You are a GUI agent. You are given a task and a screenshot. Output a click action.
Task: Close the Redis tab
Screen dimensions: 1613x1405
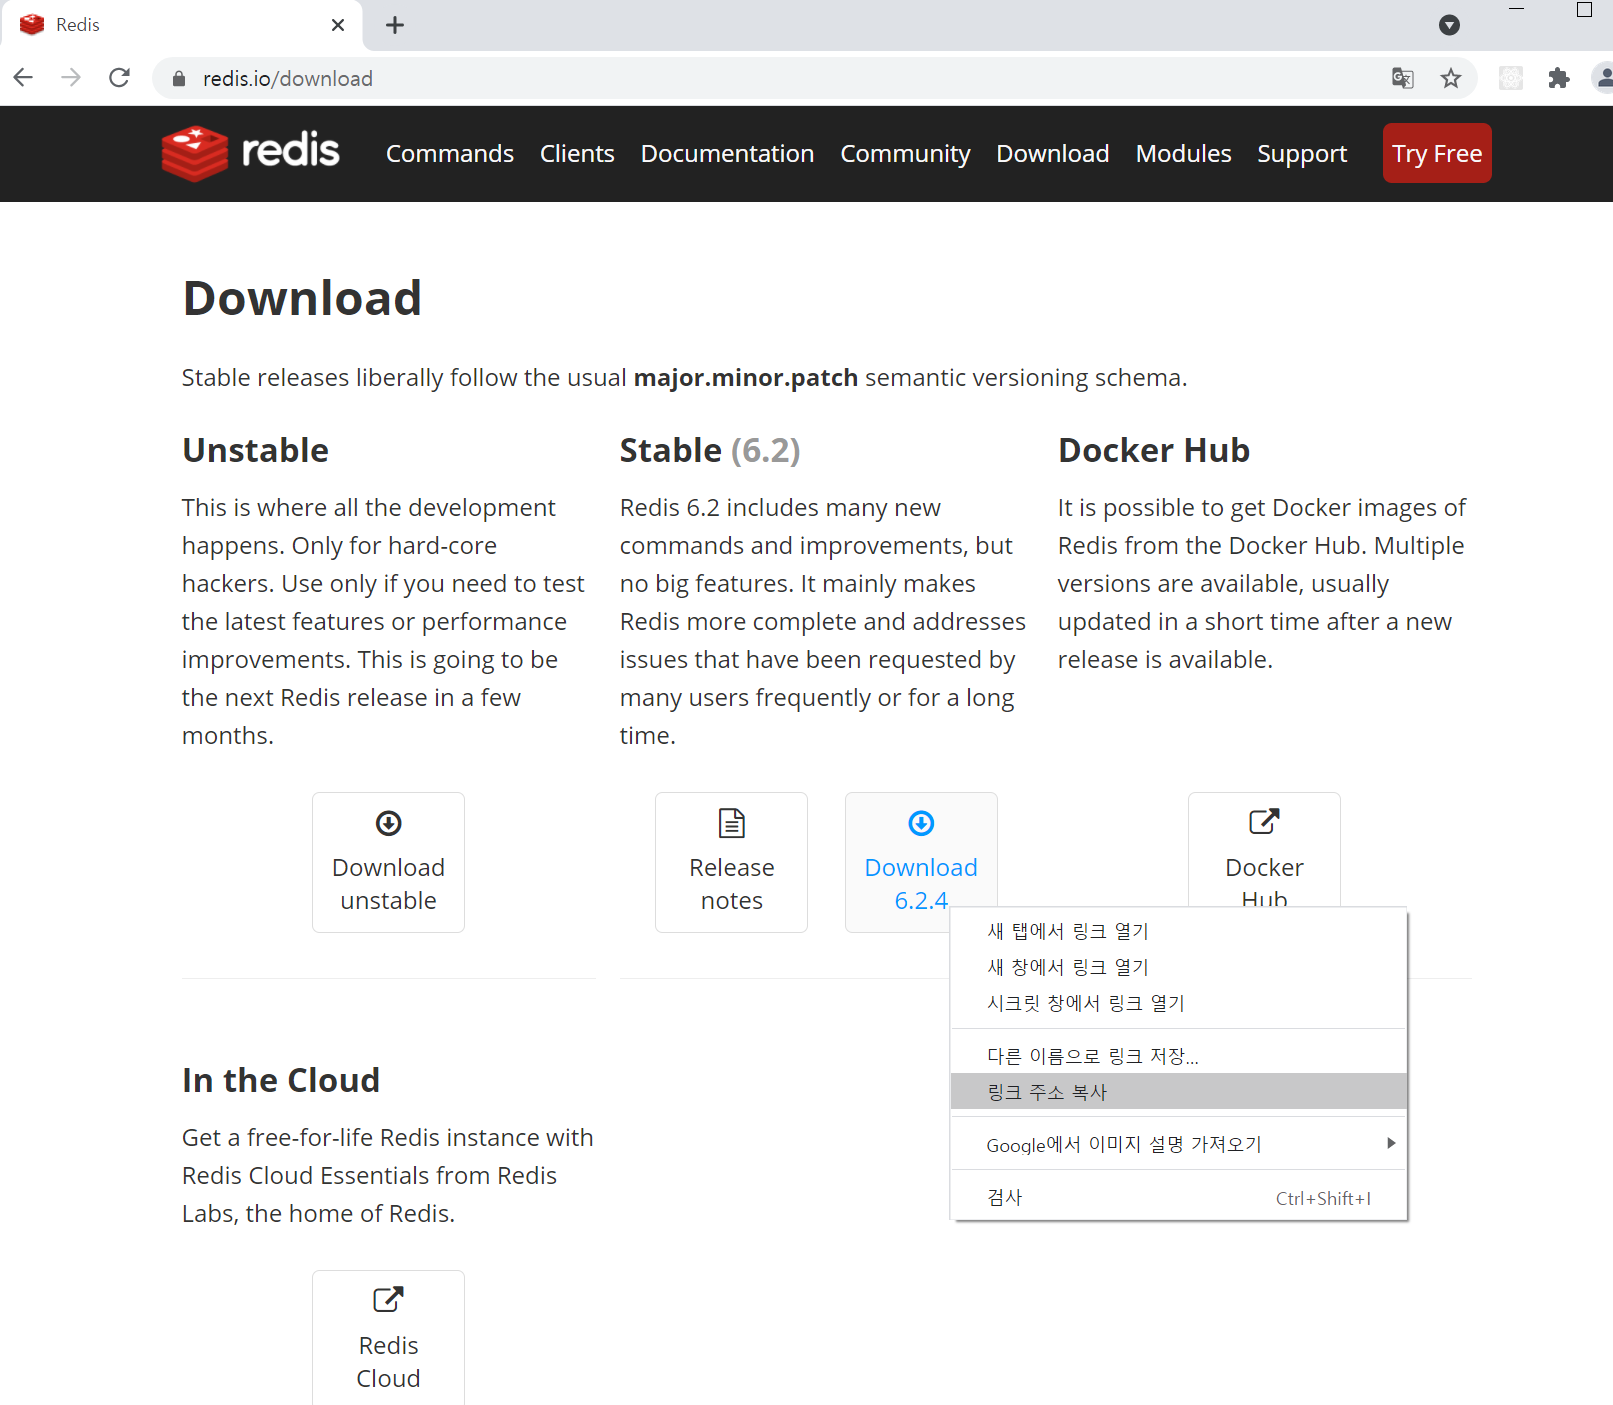338,25
